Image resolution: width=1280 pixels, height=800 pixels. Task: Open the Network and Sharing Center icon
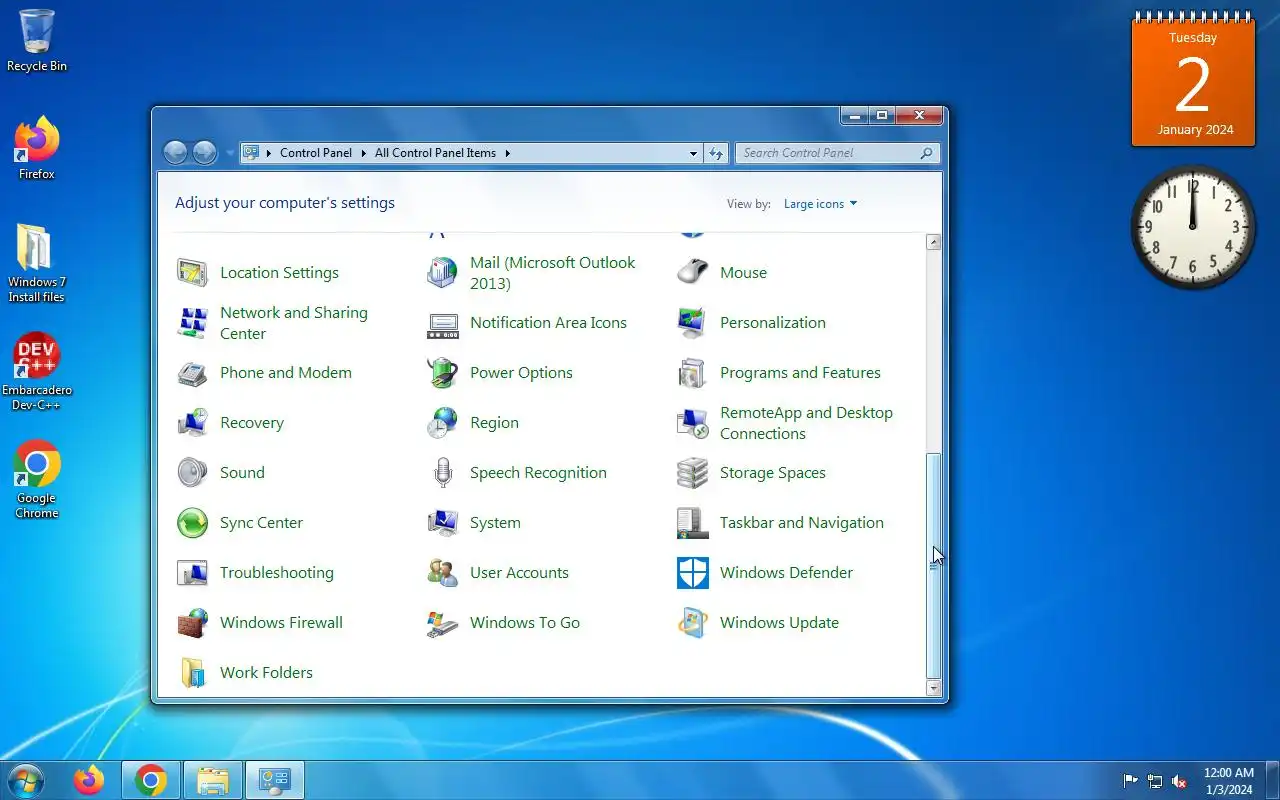192,322
